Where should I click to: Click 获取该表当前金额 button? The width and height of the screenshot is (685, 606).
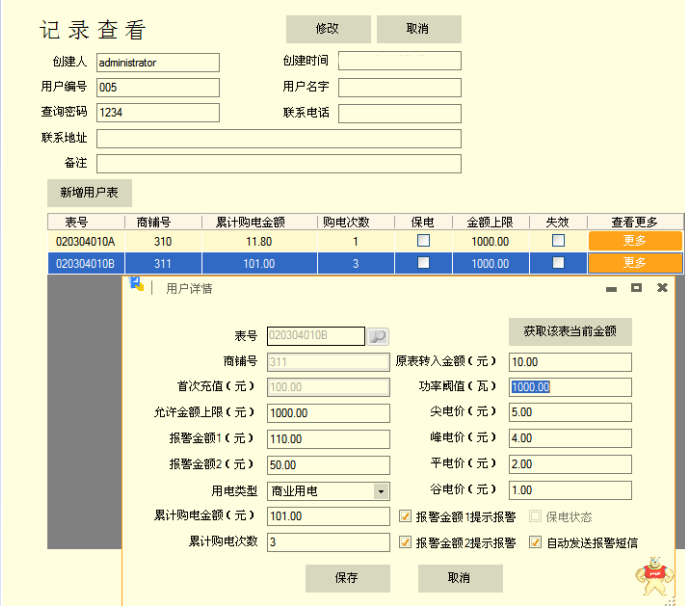pos(570,331)
